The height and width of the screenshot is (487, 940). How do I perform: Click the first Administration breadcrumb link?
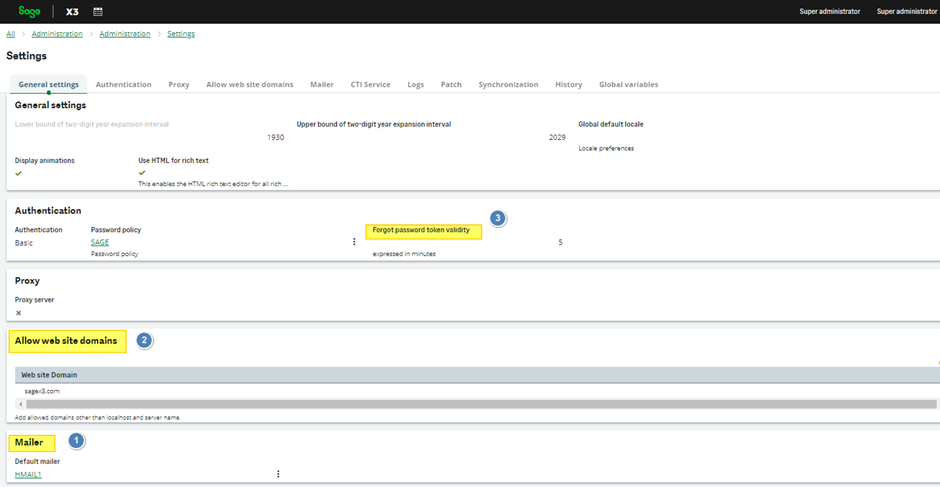(x=57, y=34)
